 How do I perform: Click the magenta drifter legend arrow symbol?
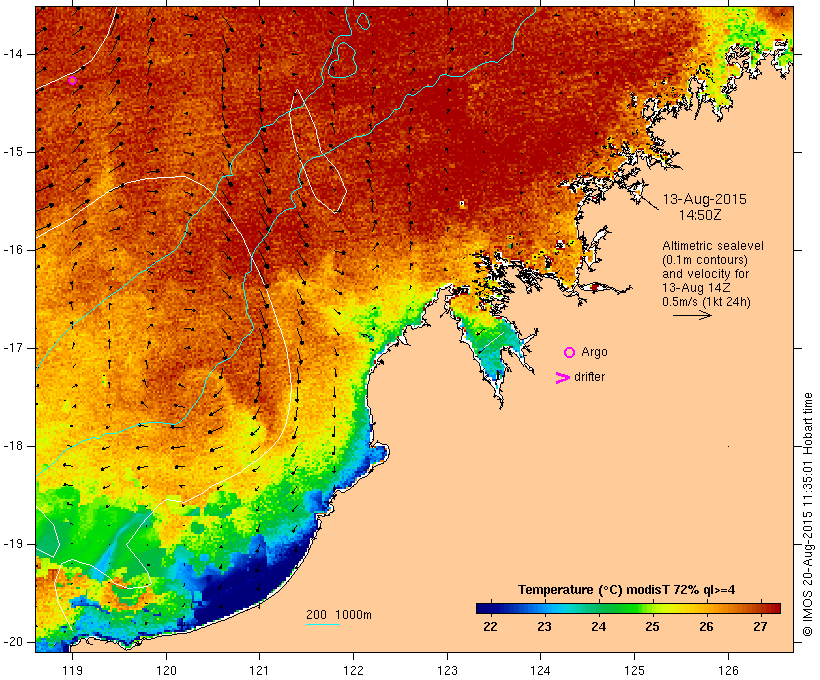[x=562, y=378]
